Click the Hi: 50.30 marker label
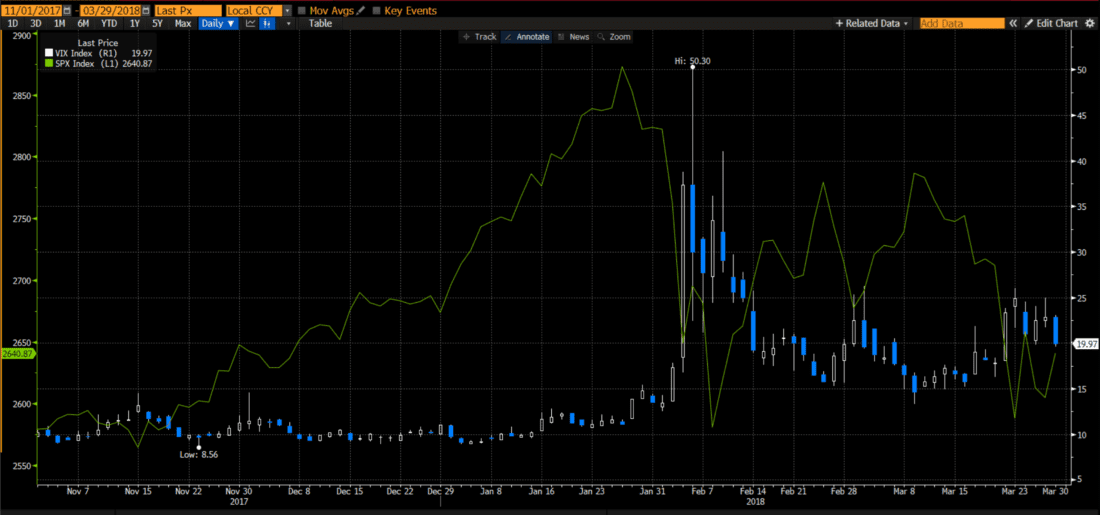 click(692, 61)
